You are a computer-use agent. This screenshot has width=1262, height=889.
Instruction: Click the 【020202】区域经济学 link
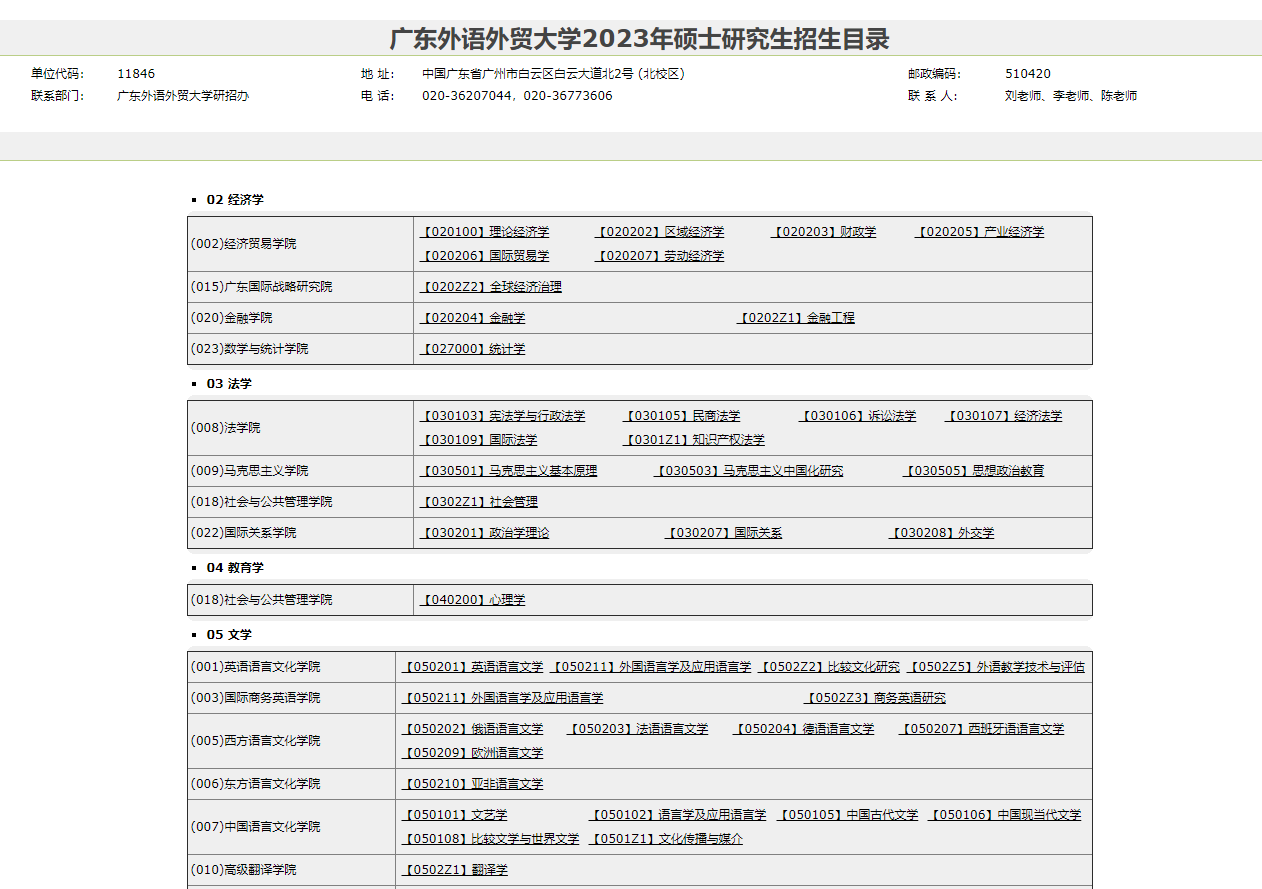click(x=659, y=232)
